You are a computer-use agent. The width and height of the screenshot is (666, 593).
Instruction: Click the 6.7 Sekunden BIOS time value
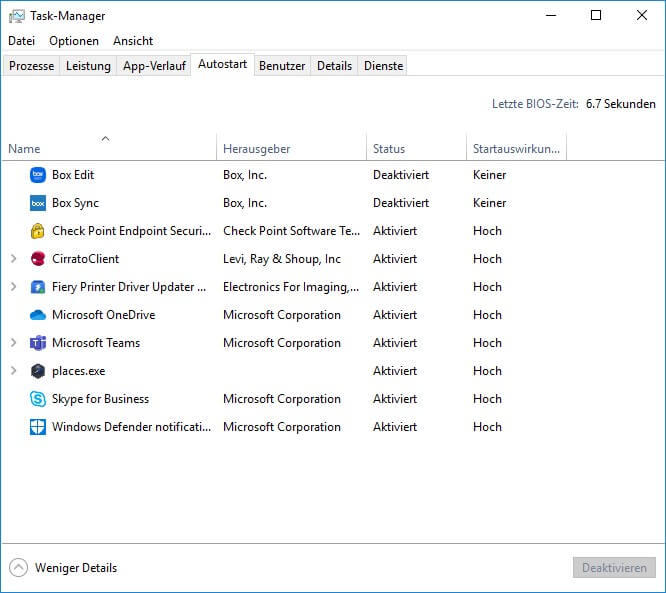(x=621, y=104)
